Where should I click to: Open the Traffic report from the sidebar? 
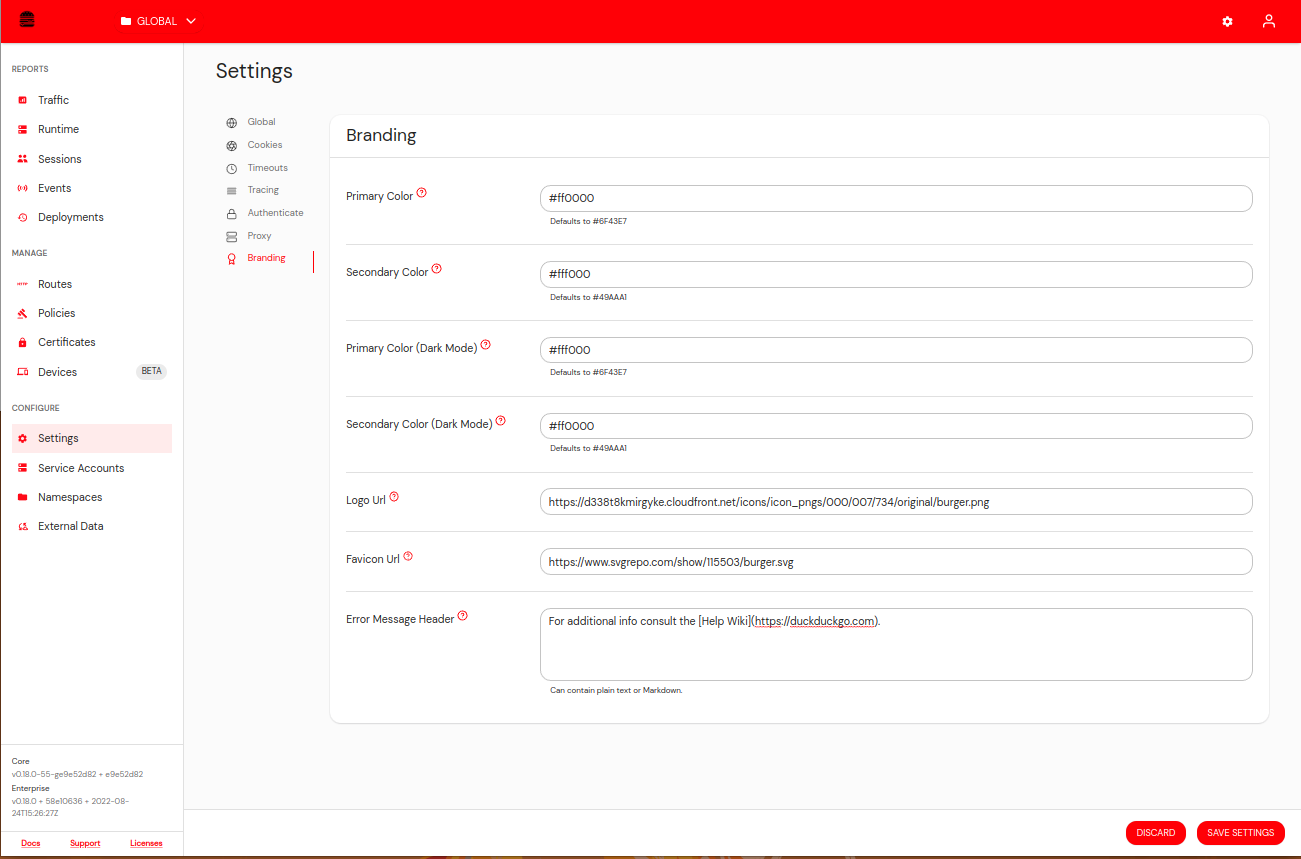click(x=52, y=99)
